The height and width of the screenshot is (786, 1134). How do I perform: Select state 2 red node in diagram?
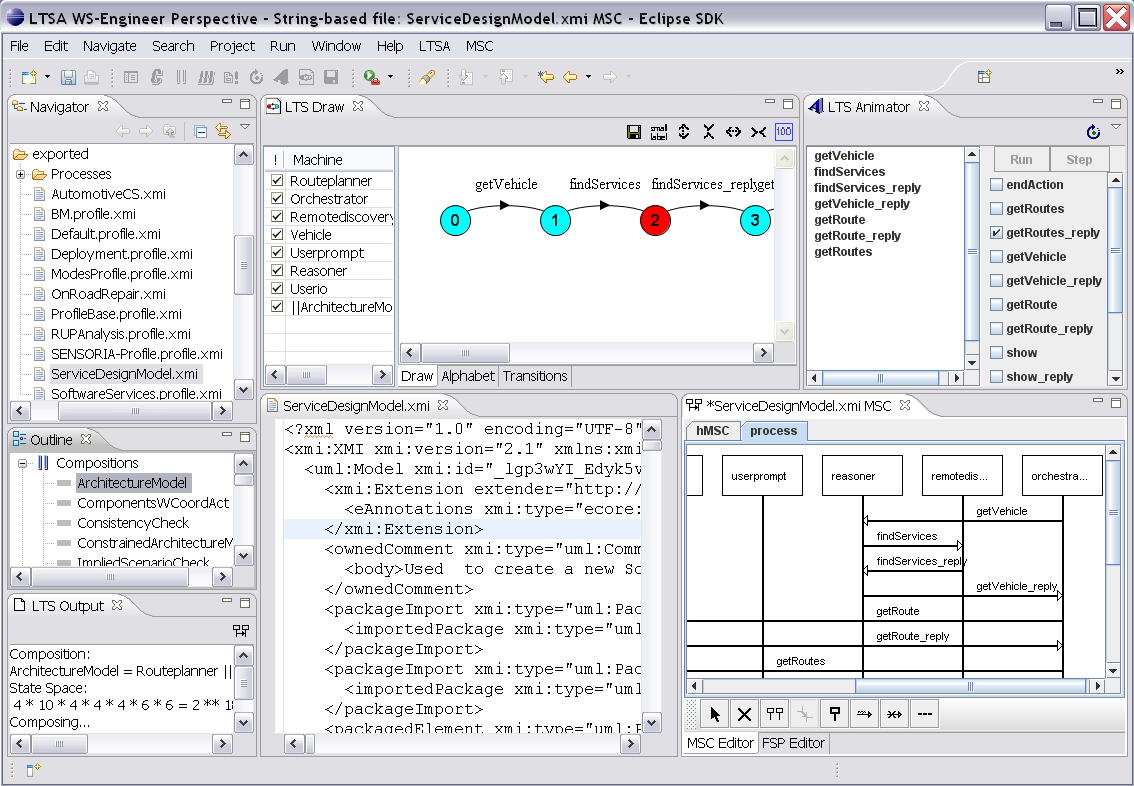(654, 221)
